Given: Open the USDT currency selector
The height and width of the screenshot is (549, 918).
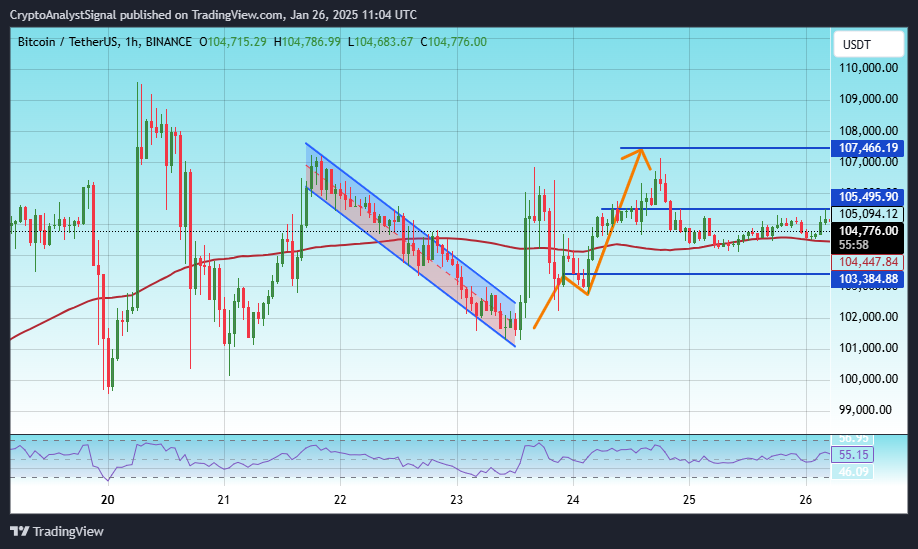Looking at the screenshot, I should pyautogui.click(x=868, y=44).
